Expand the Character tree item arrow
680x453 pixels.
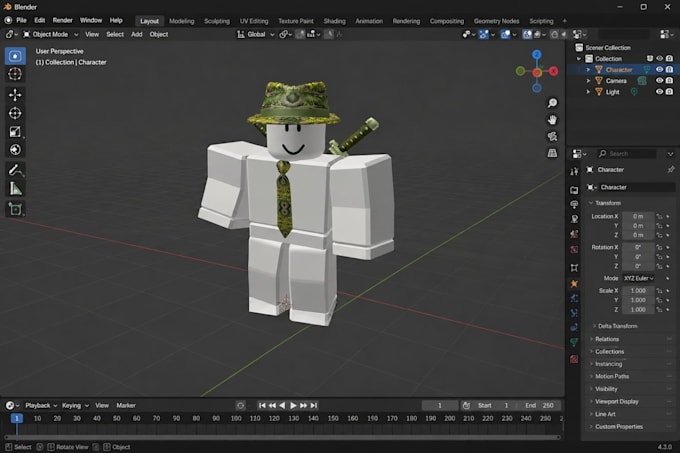click(588, 70)
